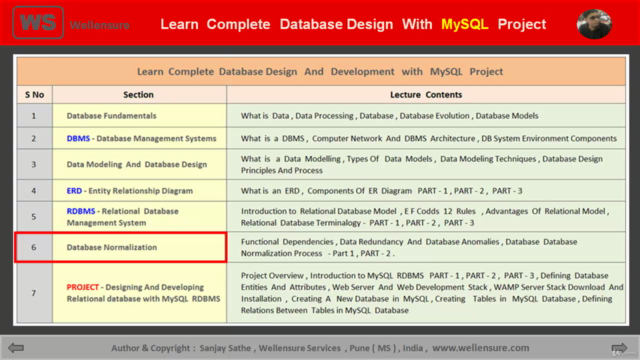The height and width of the screenshot is (360, 640).
Task: Click serial number 2 cell
Action: tap(34, 138)
